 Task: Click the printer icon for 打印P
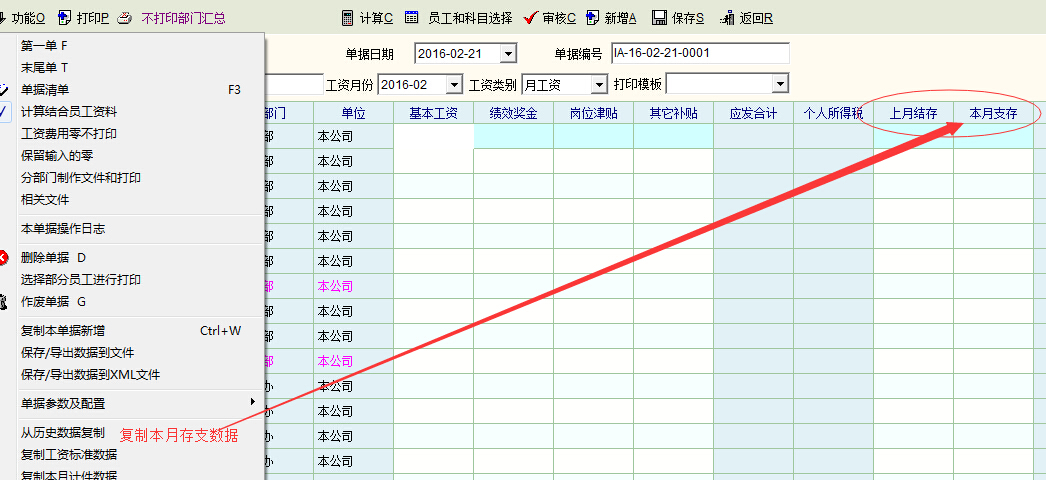pos(65,18)
